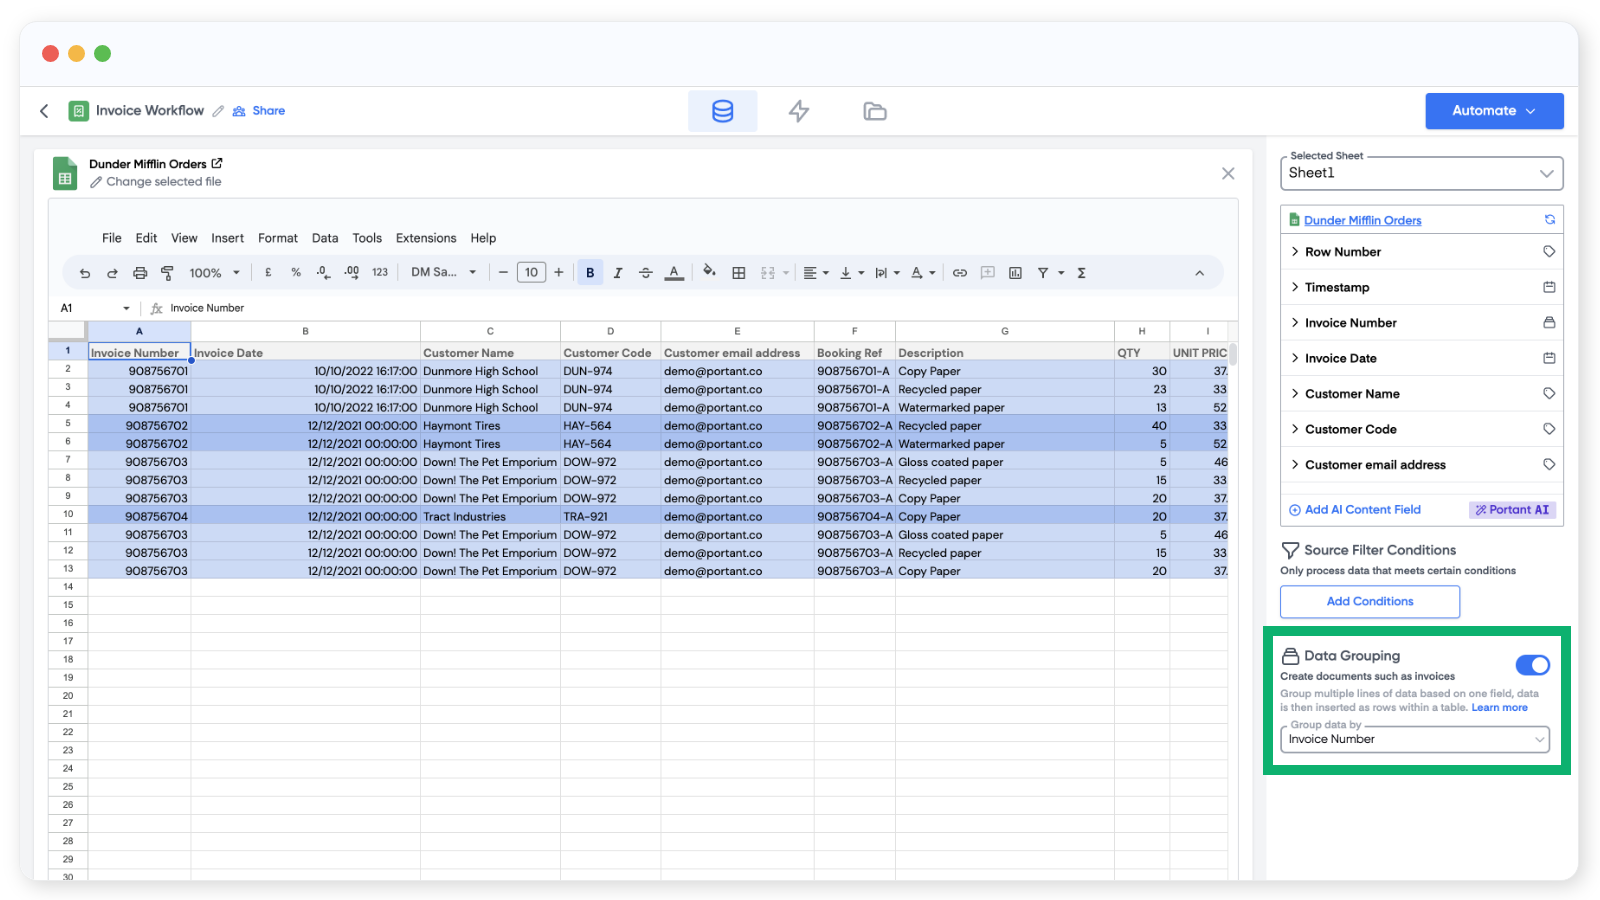Open the Group data by dropdown
Screen dimensions: 1600x900
tap(1415, 739)
